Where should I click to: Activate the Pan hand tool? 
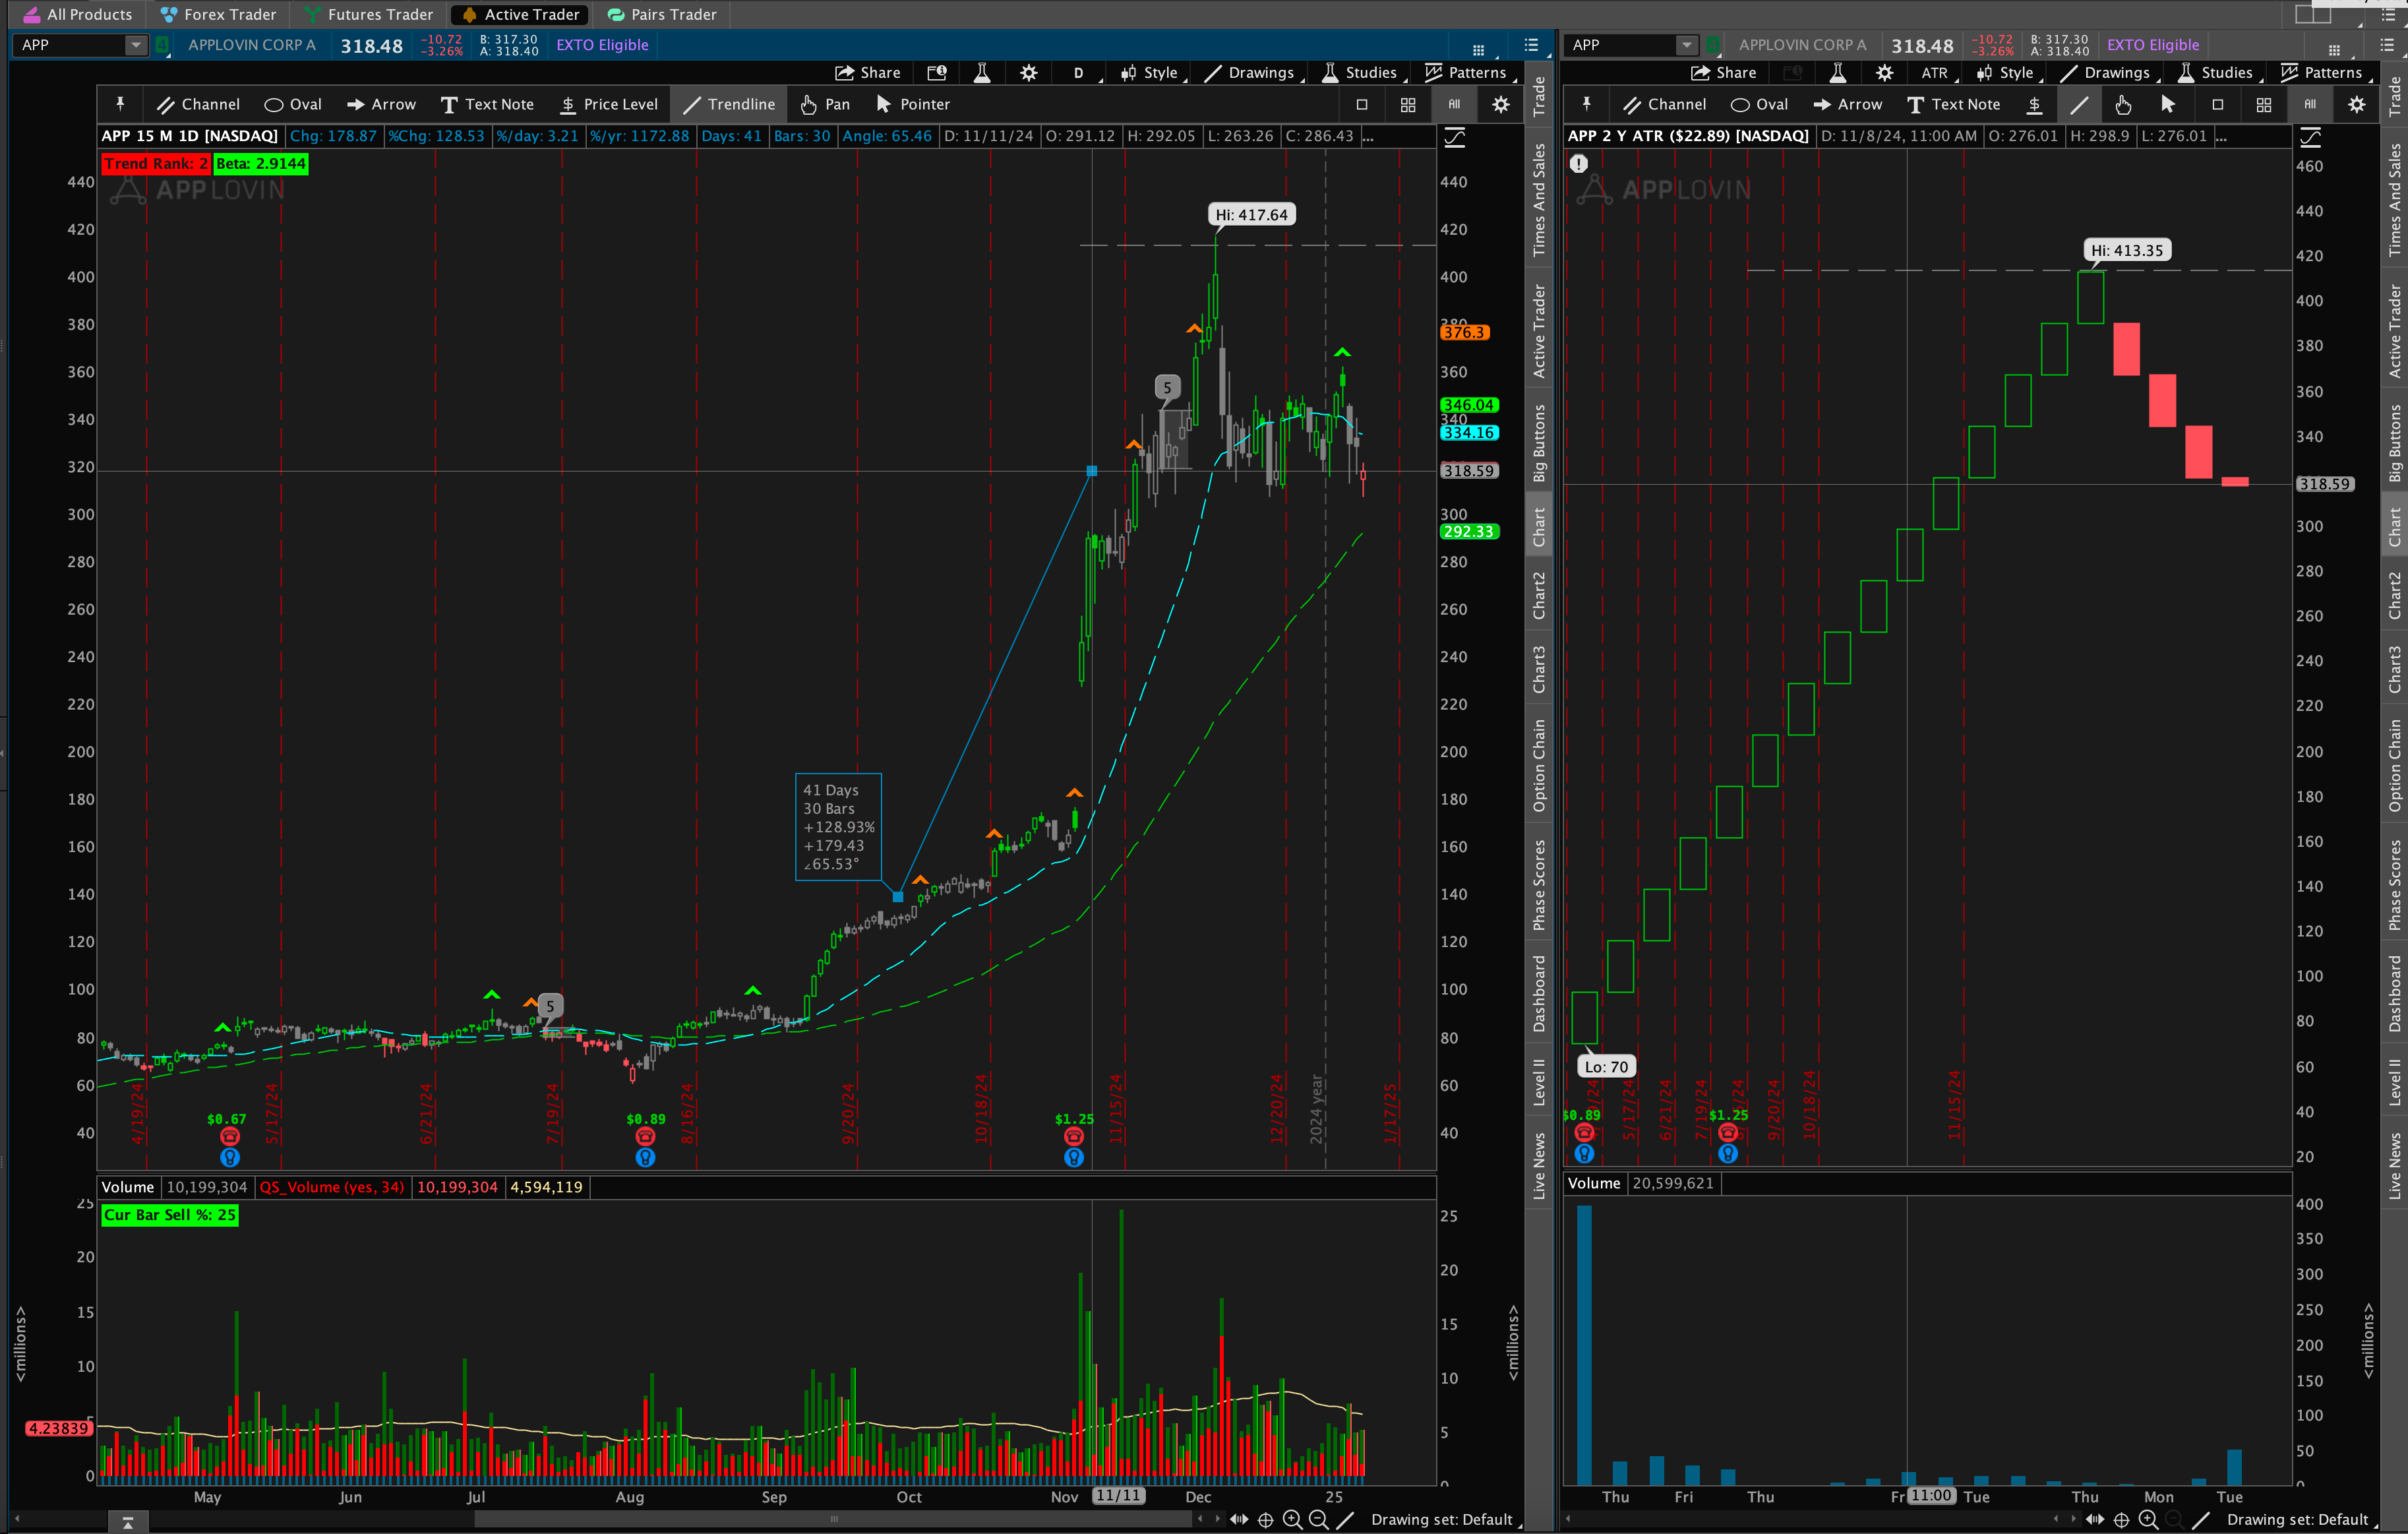(x=825, y=104)
